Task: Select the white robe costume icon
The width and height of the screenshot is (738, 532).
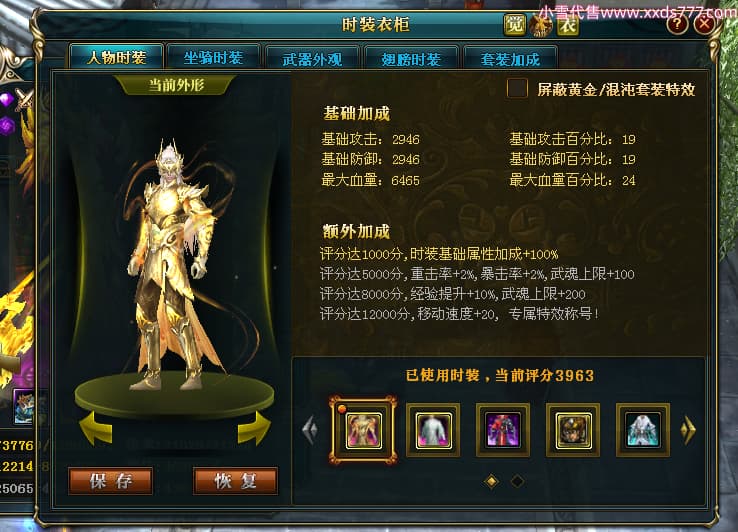Action: (x=433, y=430)
